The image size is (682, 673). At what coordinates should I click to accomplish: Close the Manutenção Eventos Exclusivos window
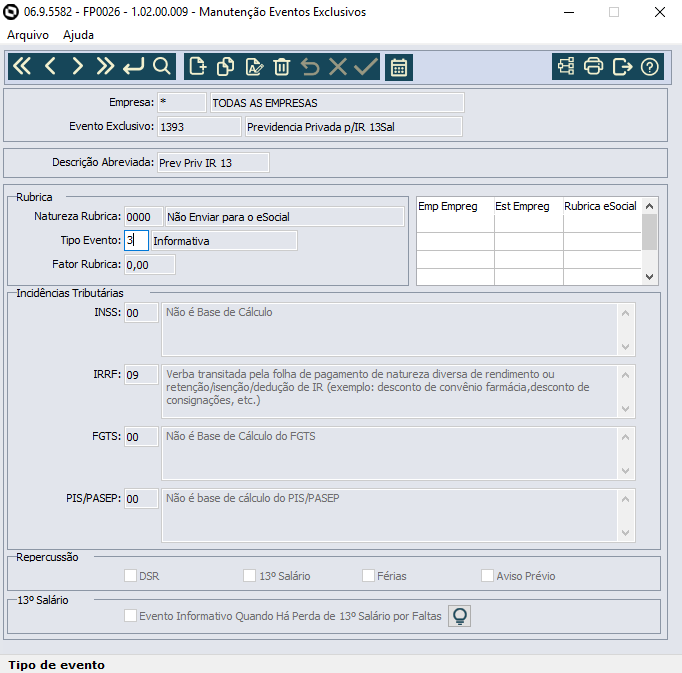point(660,12)
